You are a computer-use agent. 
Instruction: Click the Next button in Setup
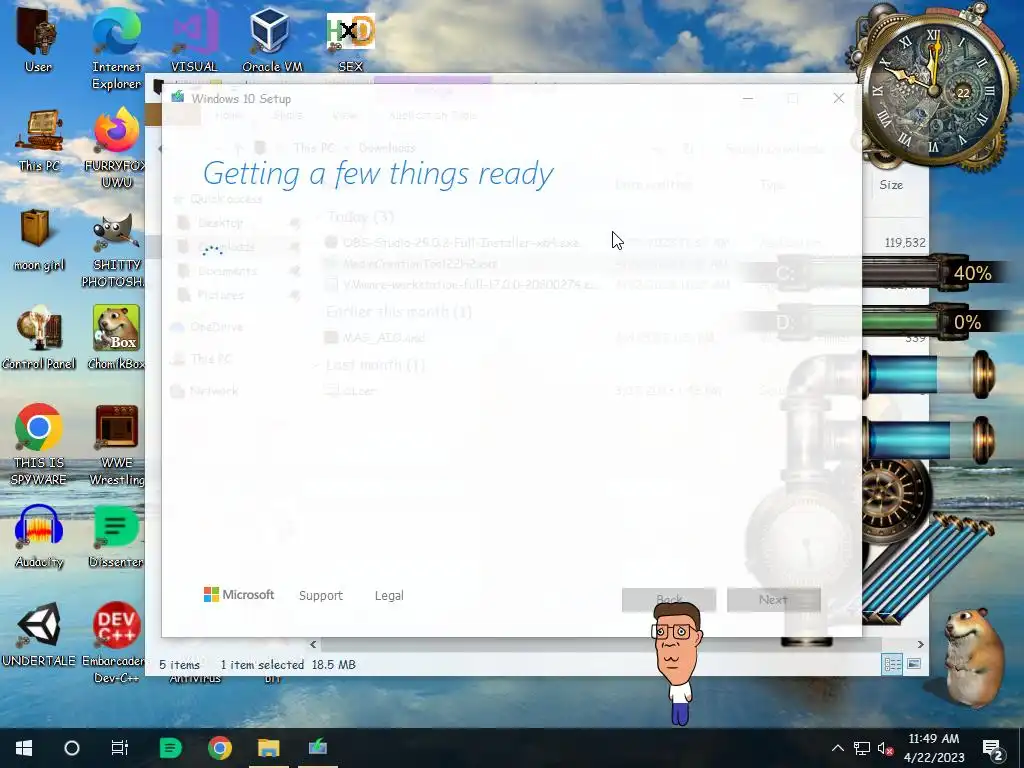[x=773, y=600]
